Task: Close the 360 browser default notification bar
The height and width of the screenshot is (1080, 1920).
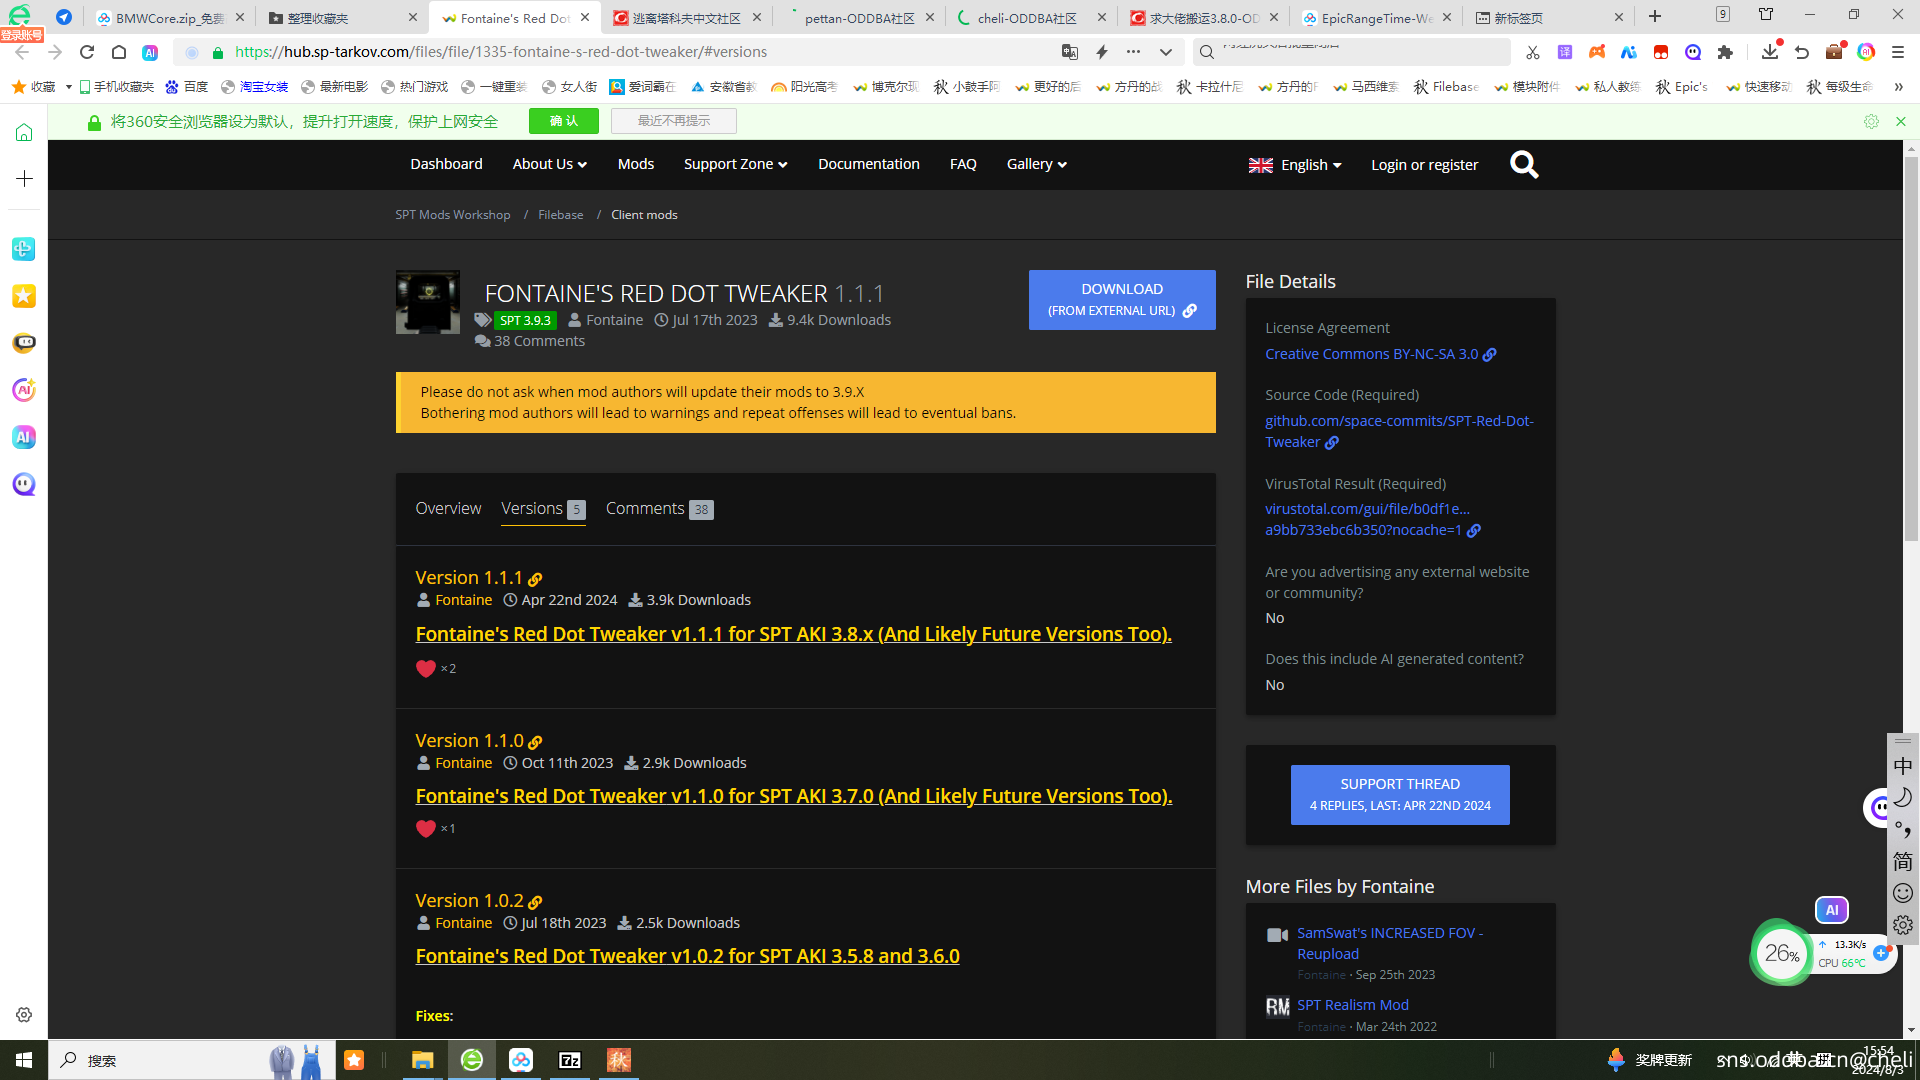Action: tap(1901, 121)
